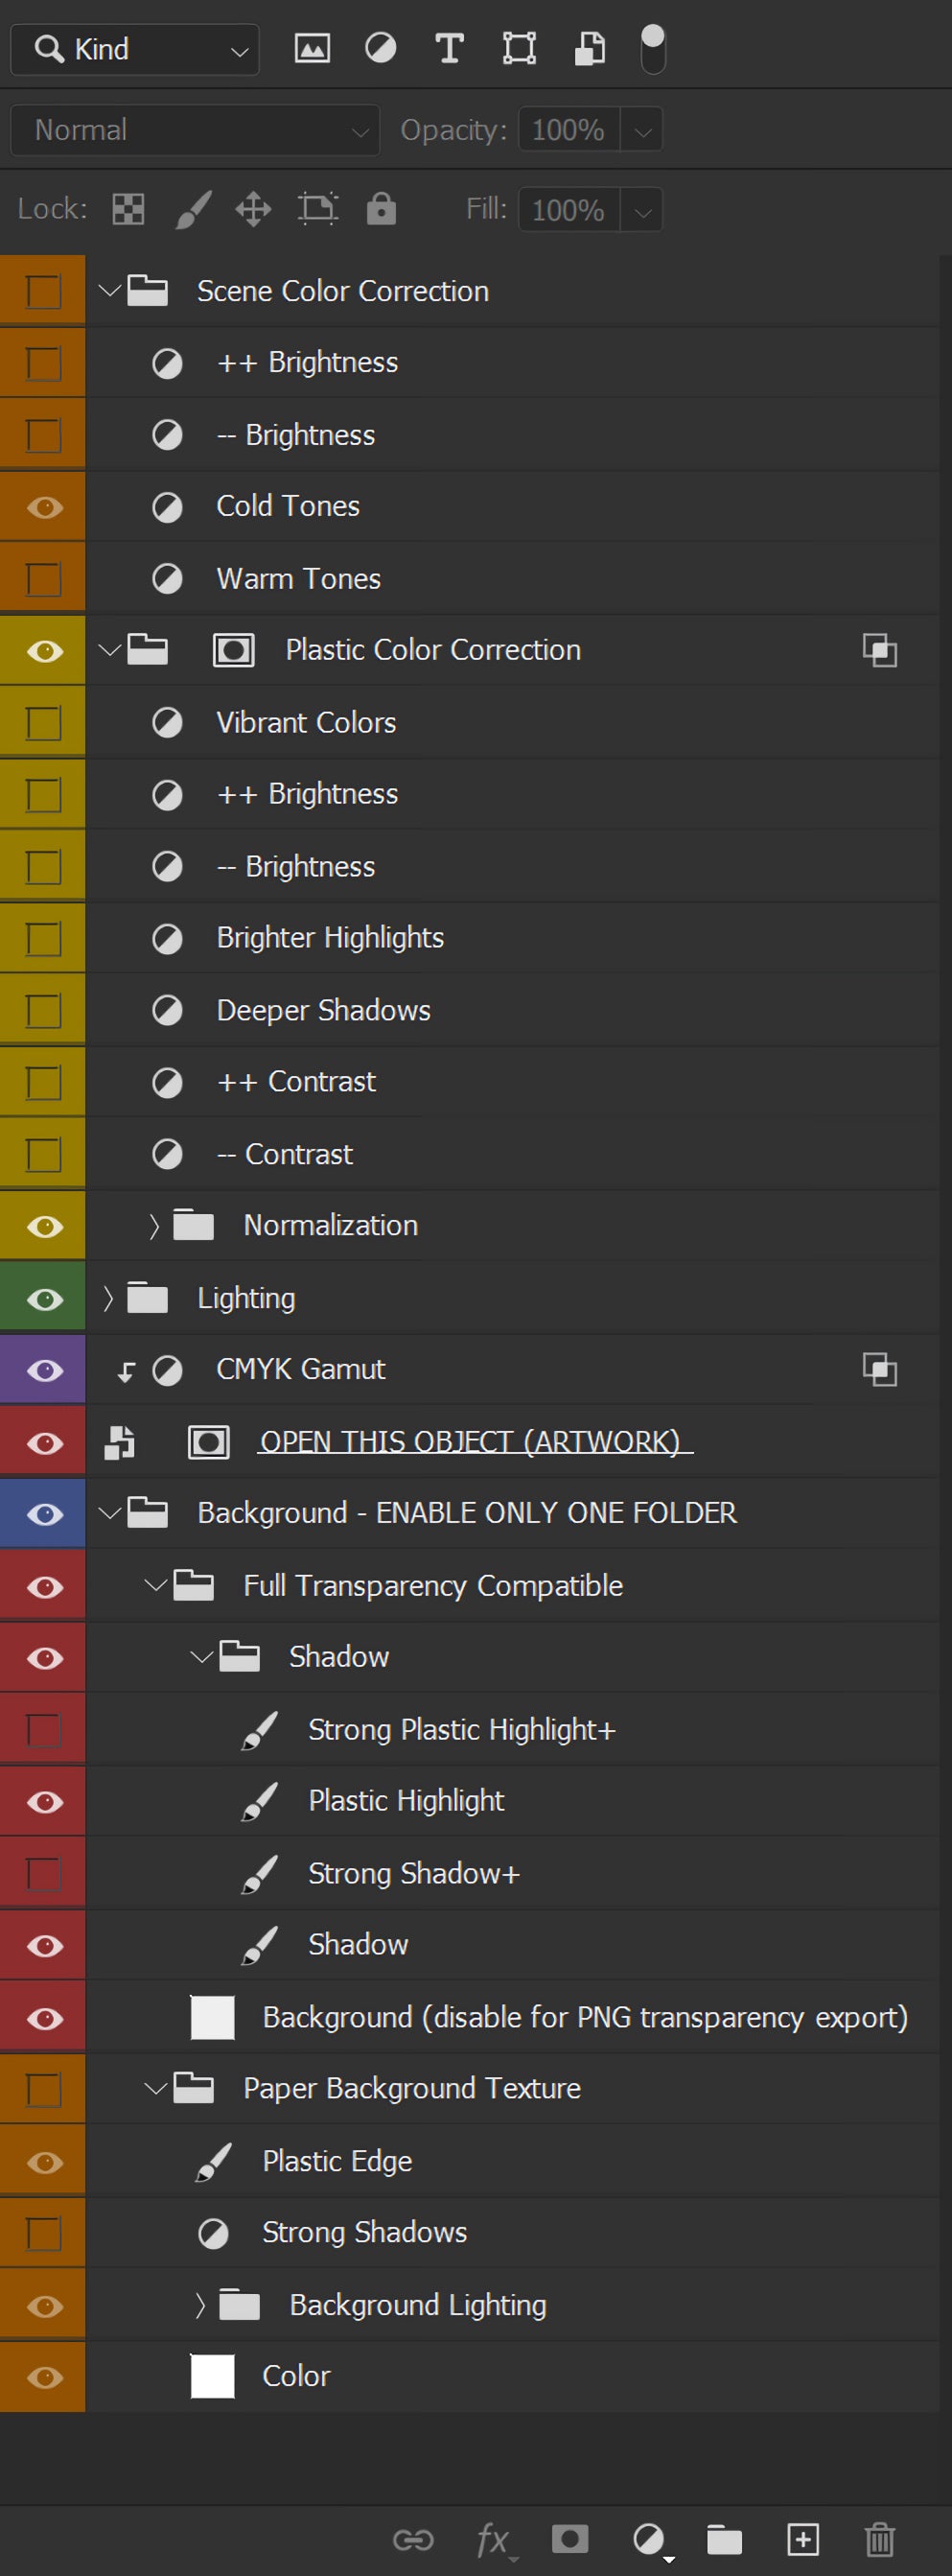Lock transparent pixels checkerboard icon
Image resolution: width=952 pixels, height=2576 pixels.
[x=128, y=209]
